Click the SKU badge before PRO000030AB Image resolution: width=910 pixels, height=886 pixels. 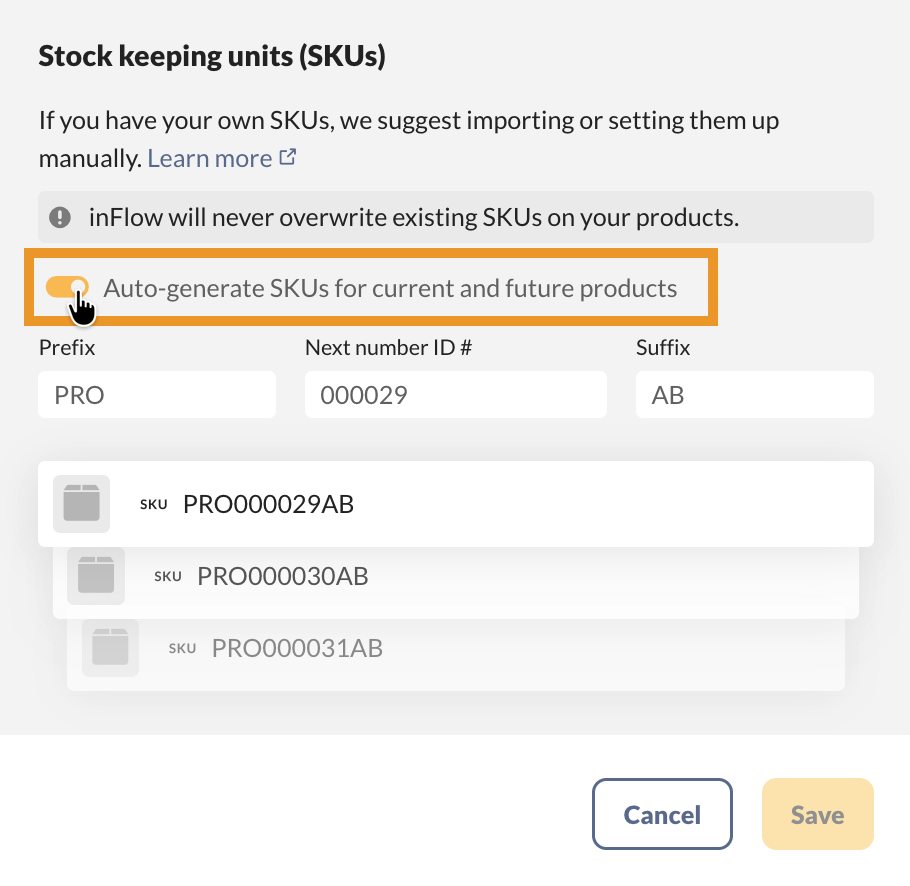point(168,576)
